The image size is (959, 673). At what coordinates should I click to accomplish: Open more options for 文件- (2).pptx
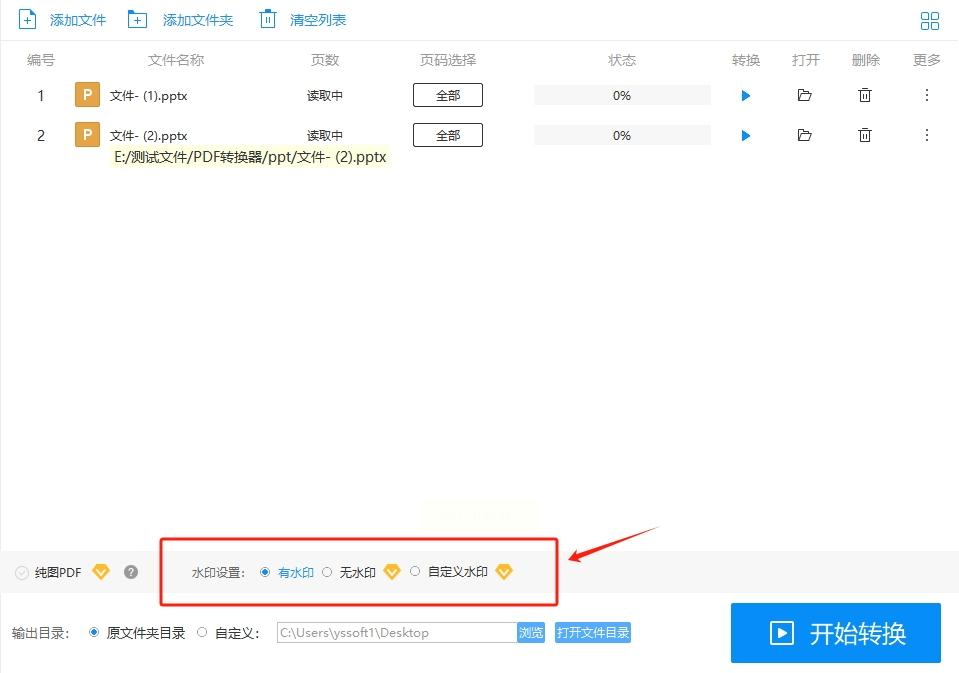(x=927, y=135)
